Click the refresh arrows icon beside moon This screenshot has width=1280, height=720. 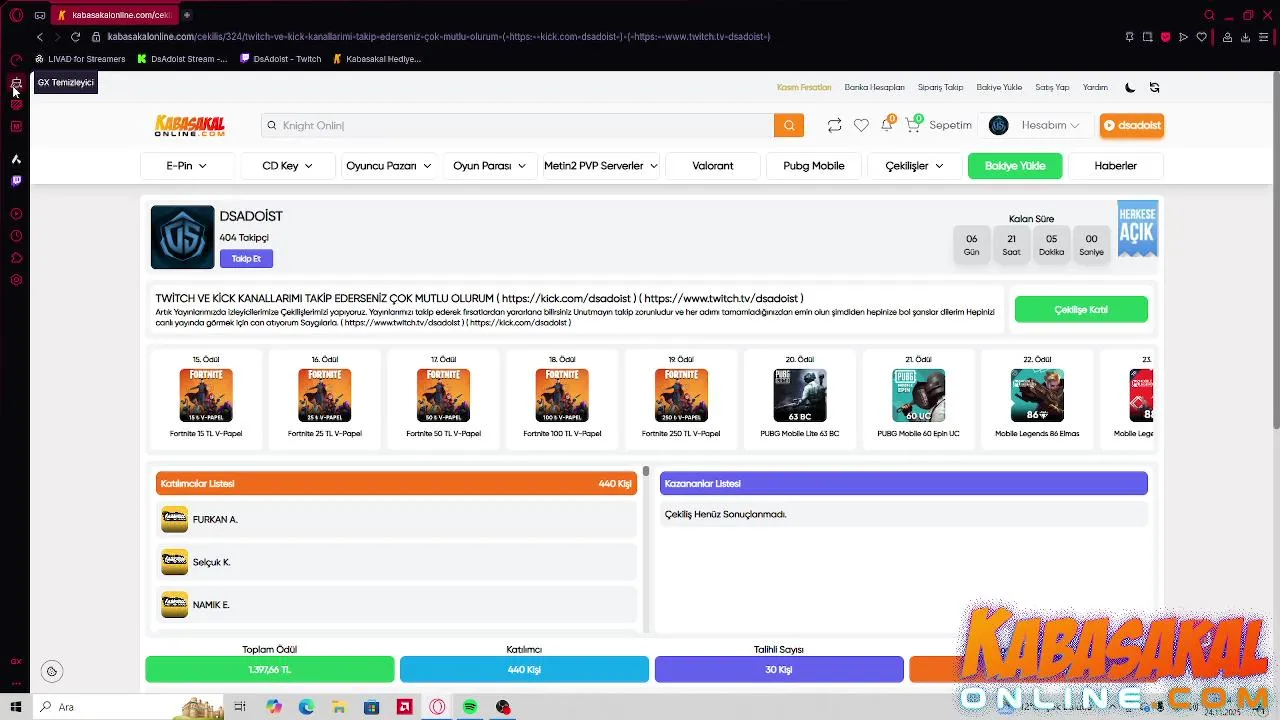click(x=1154, y=87)
